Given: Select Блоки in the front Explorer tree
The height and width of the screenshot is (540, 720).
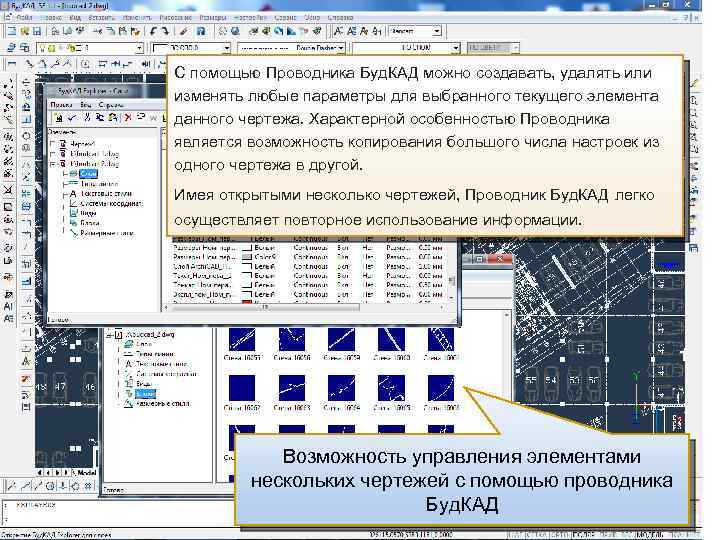Looking at the screenshot, I should (90, 223).
